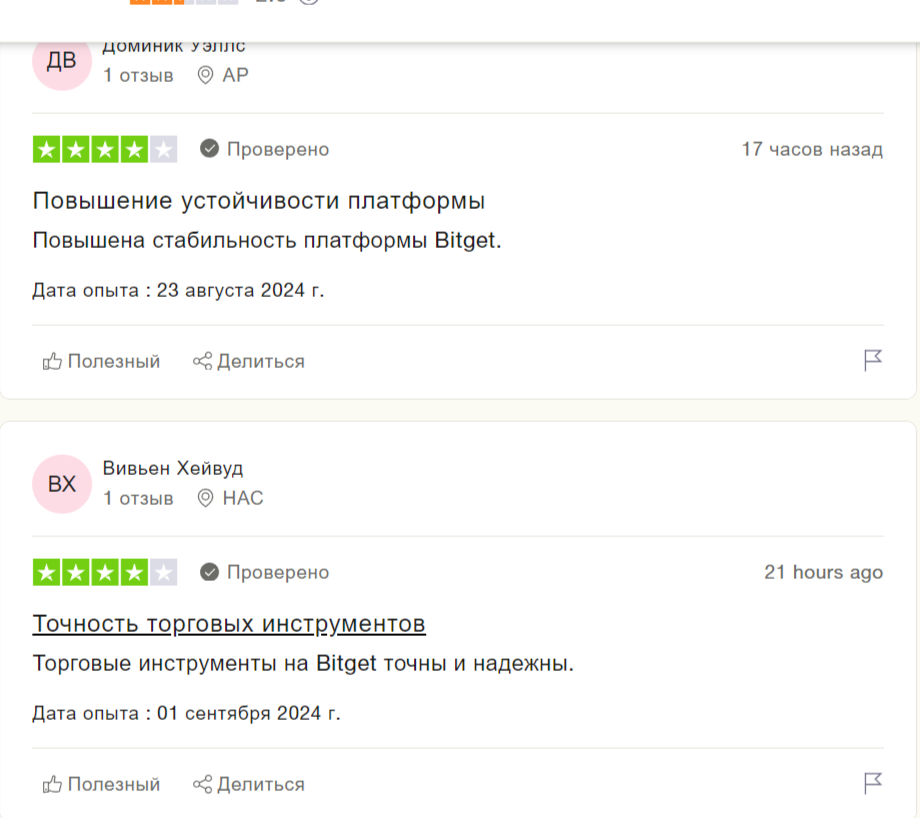Click thumbs-up icon on Вивьен Хейвуд's review
Viewport: 920px width, 818px height.
pos(52,785)
